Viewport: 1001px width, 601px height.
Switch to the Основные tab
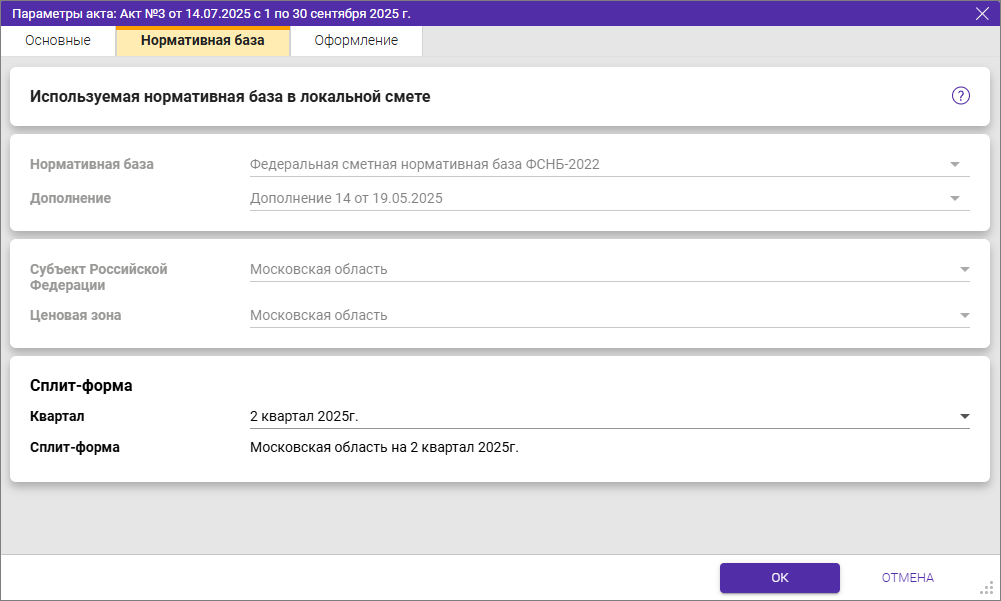click(58, 41)
